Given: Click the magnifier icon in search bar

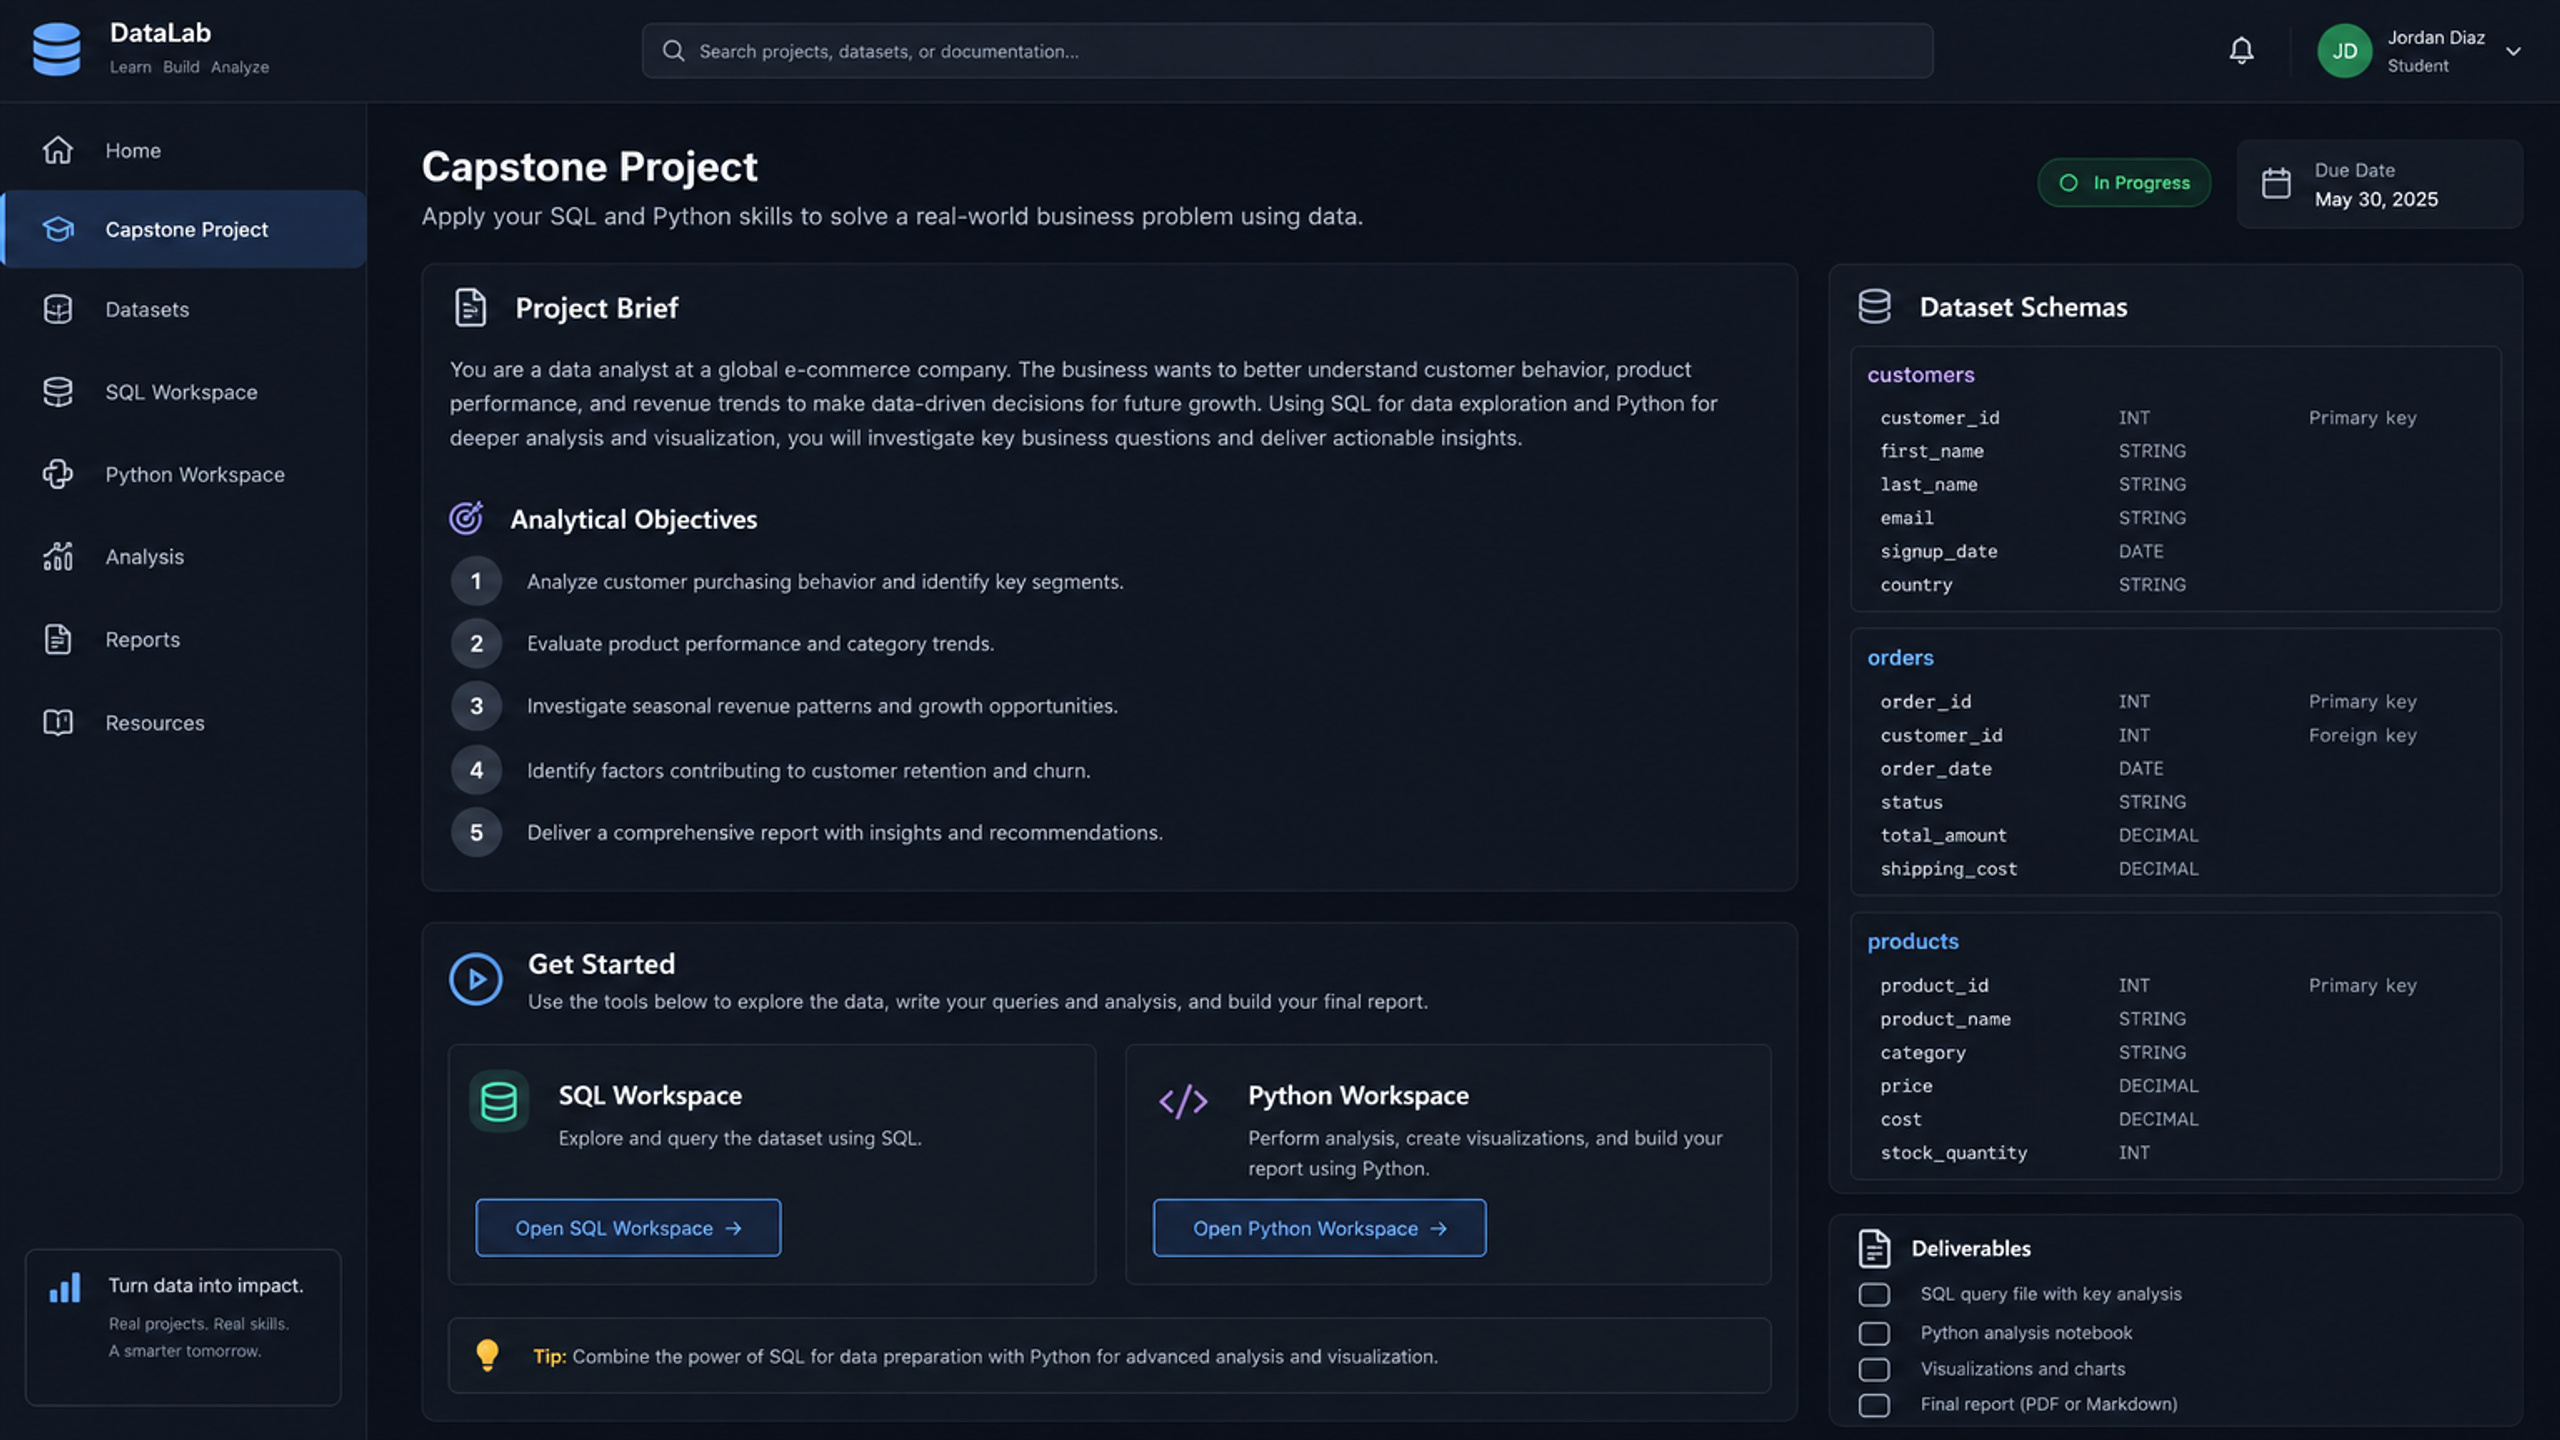Looking at the screenshot, I should [673, 51].
